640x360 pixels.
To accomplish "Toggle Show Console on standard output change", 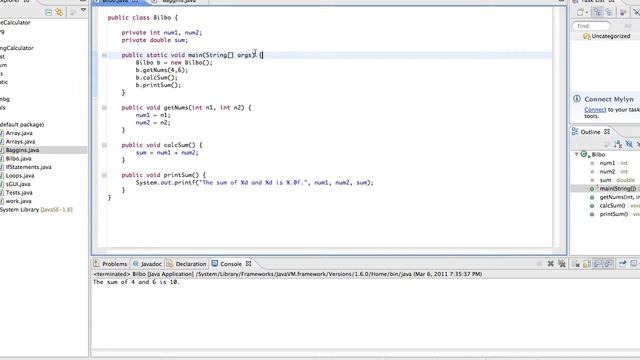I will point(598,264).
